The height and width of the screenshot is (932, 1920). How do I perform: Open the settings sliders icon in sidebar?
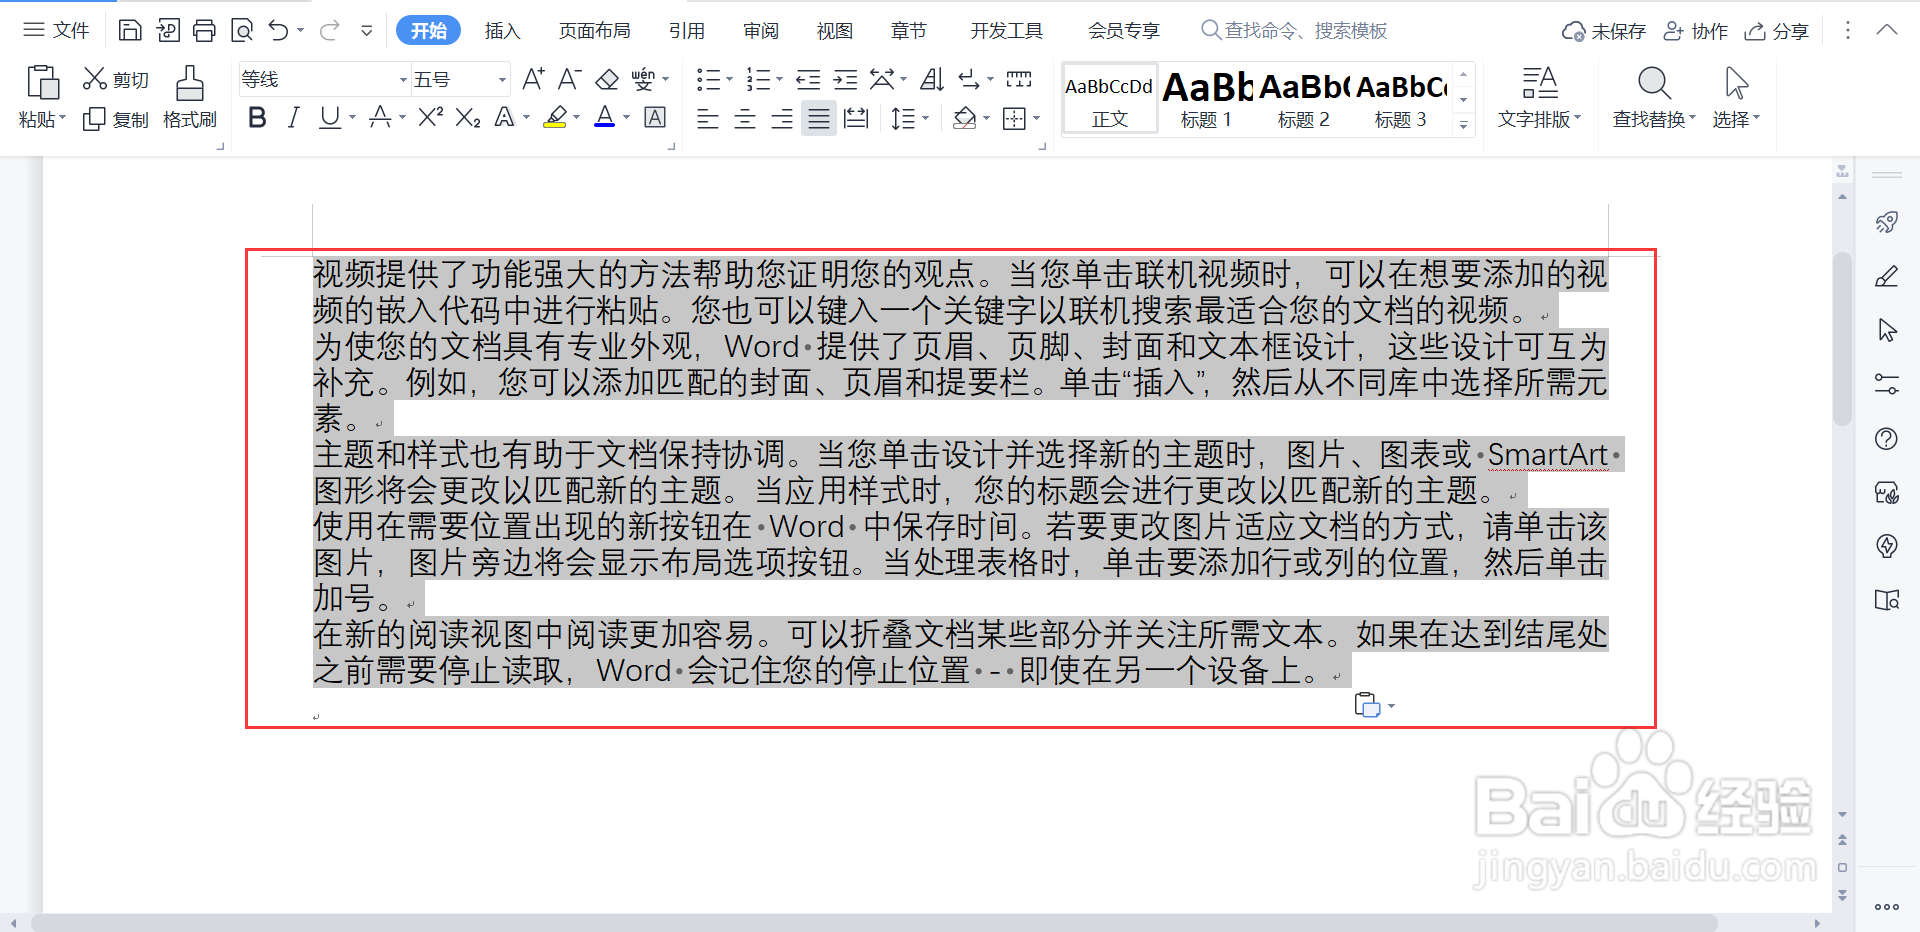1887,384
